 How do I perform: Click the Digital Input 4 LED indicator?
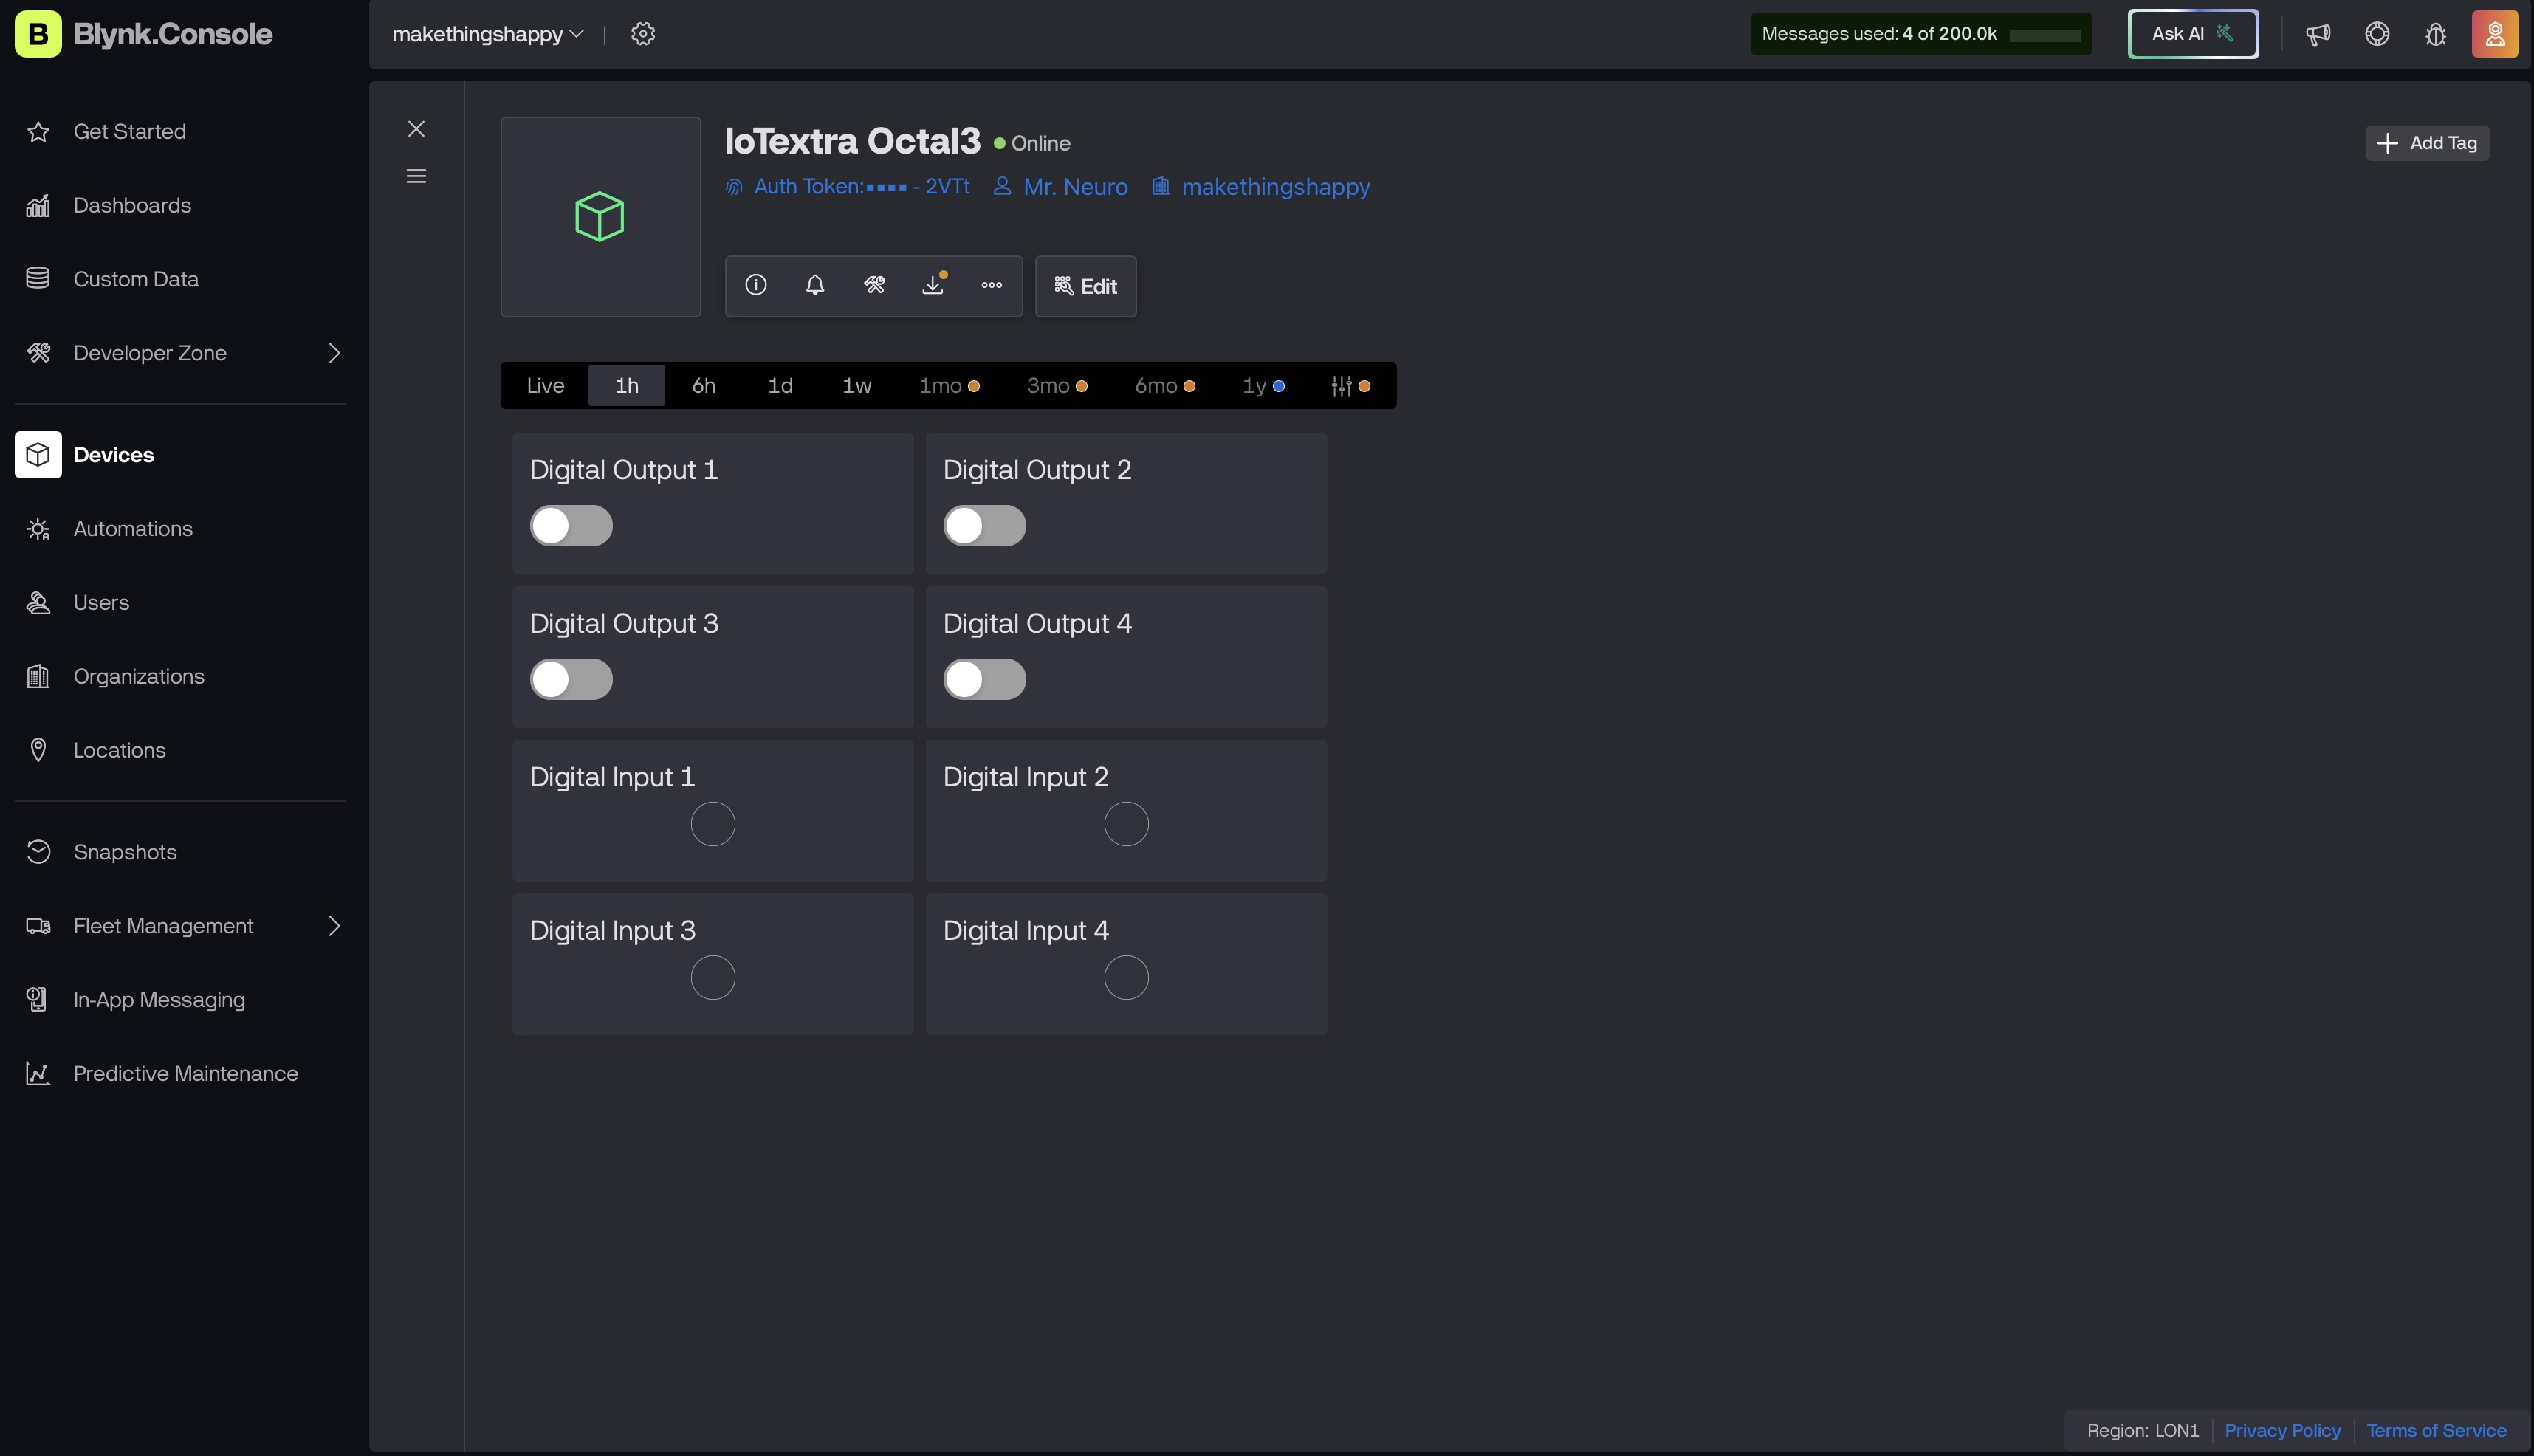pyautogui.click(x=1126, y=978)
